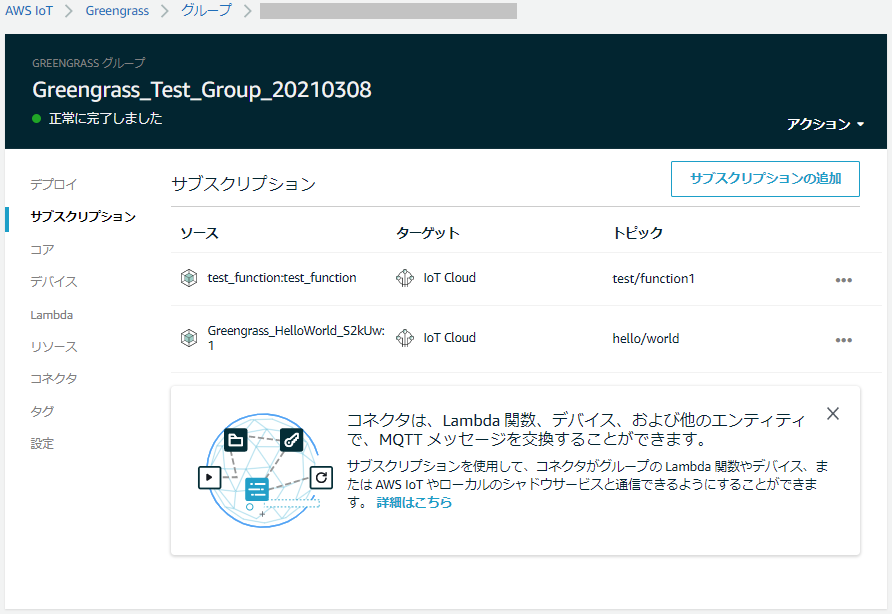
Task: Click the hello/world topic
Action: coord(646,339)
